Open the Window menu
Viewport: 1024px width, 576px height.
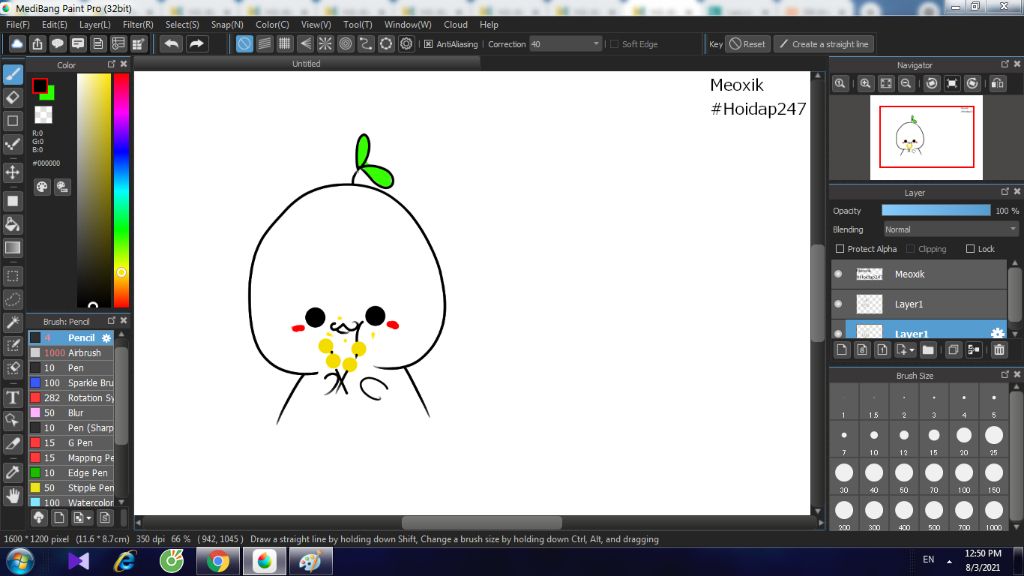point(408,25)
